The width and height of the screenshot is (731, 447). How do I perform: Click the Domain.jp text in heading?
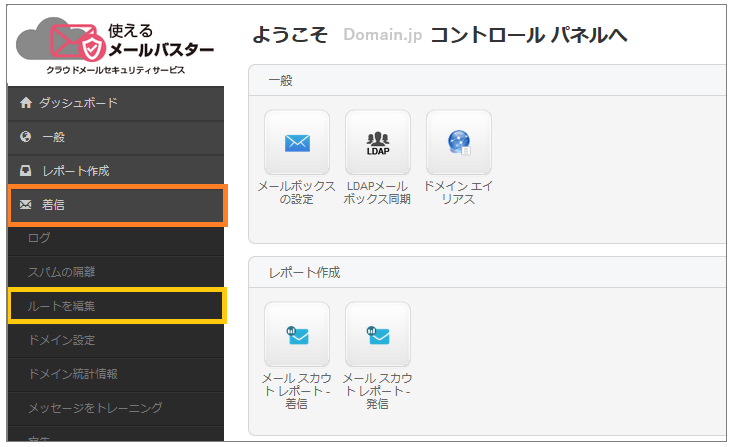[x=383, y=34]
